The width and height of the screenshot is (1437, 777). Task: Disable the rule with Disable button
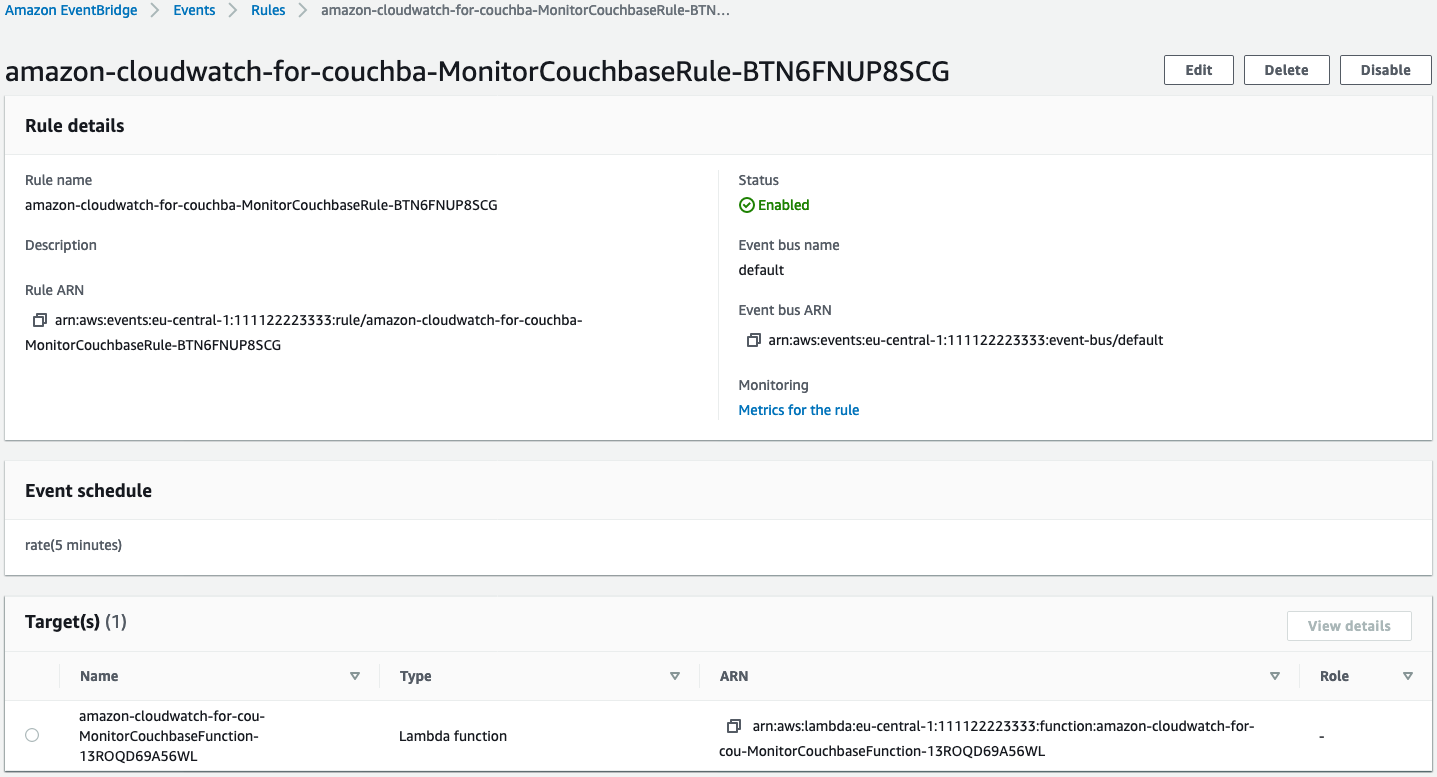pyautogui.click(x=1386, y=70)
